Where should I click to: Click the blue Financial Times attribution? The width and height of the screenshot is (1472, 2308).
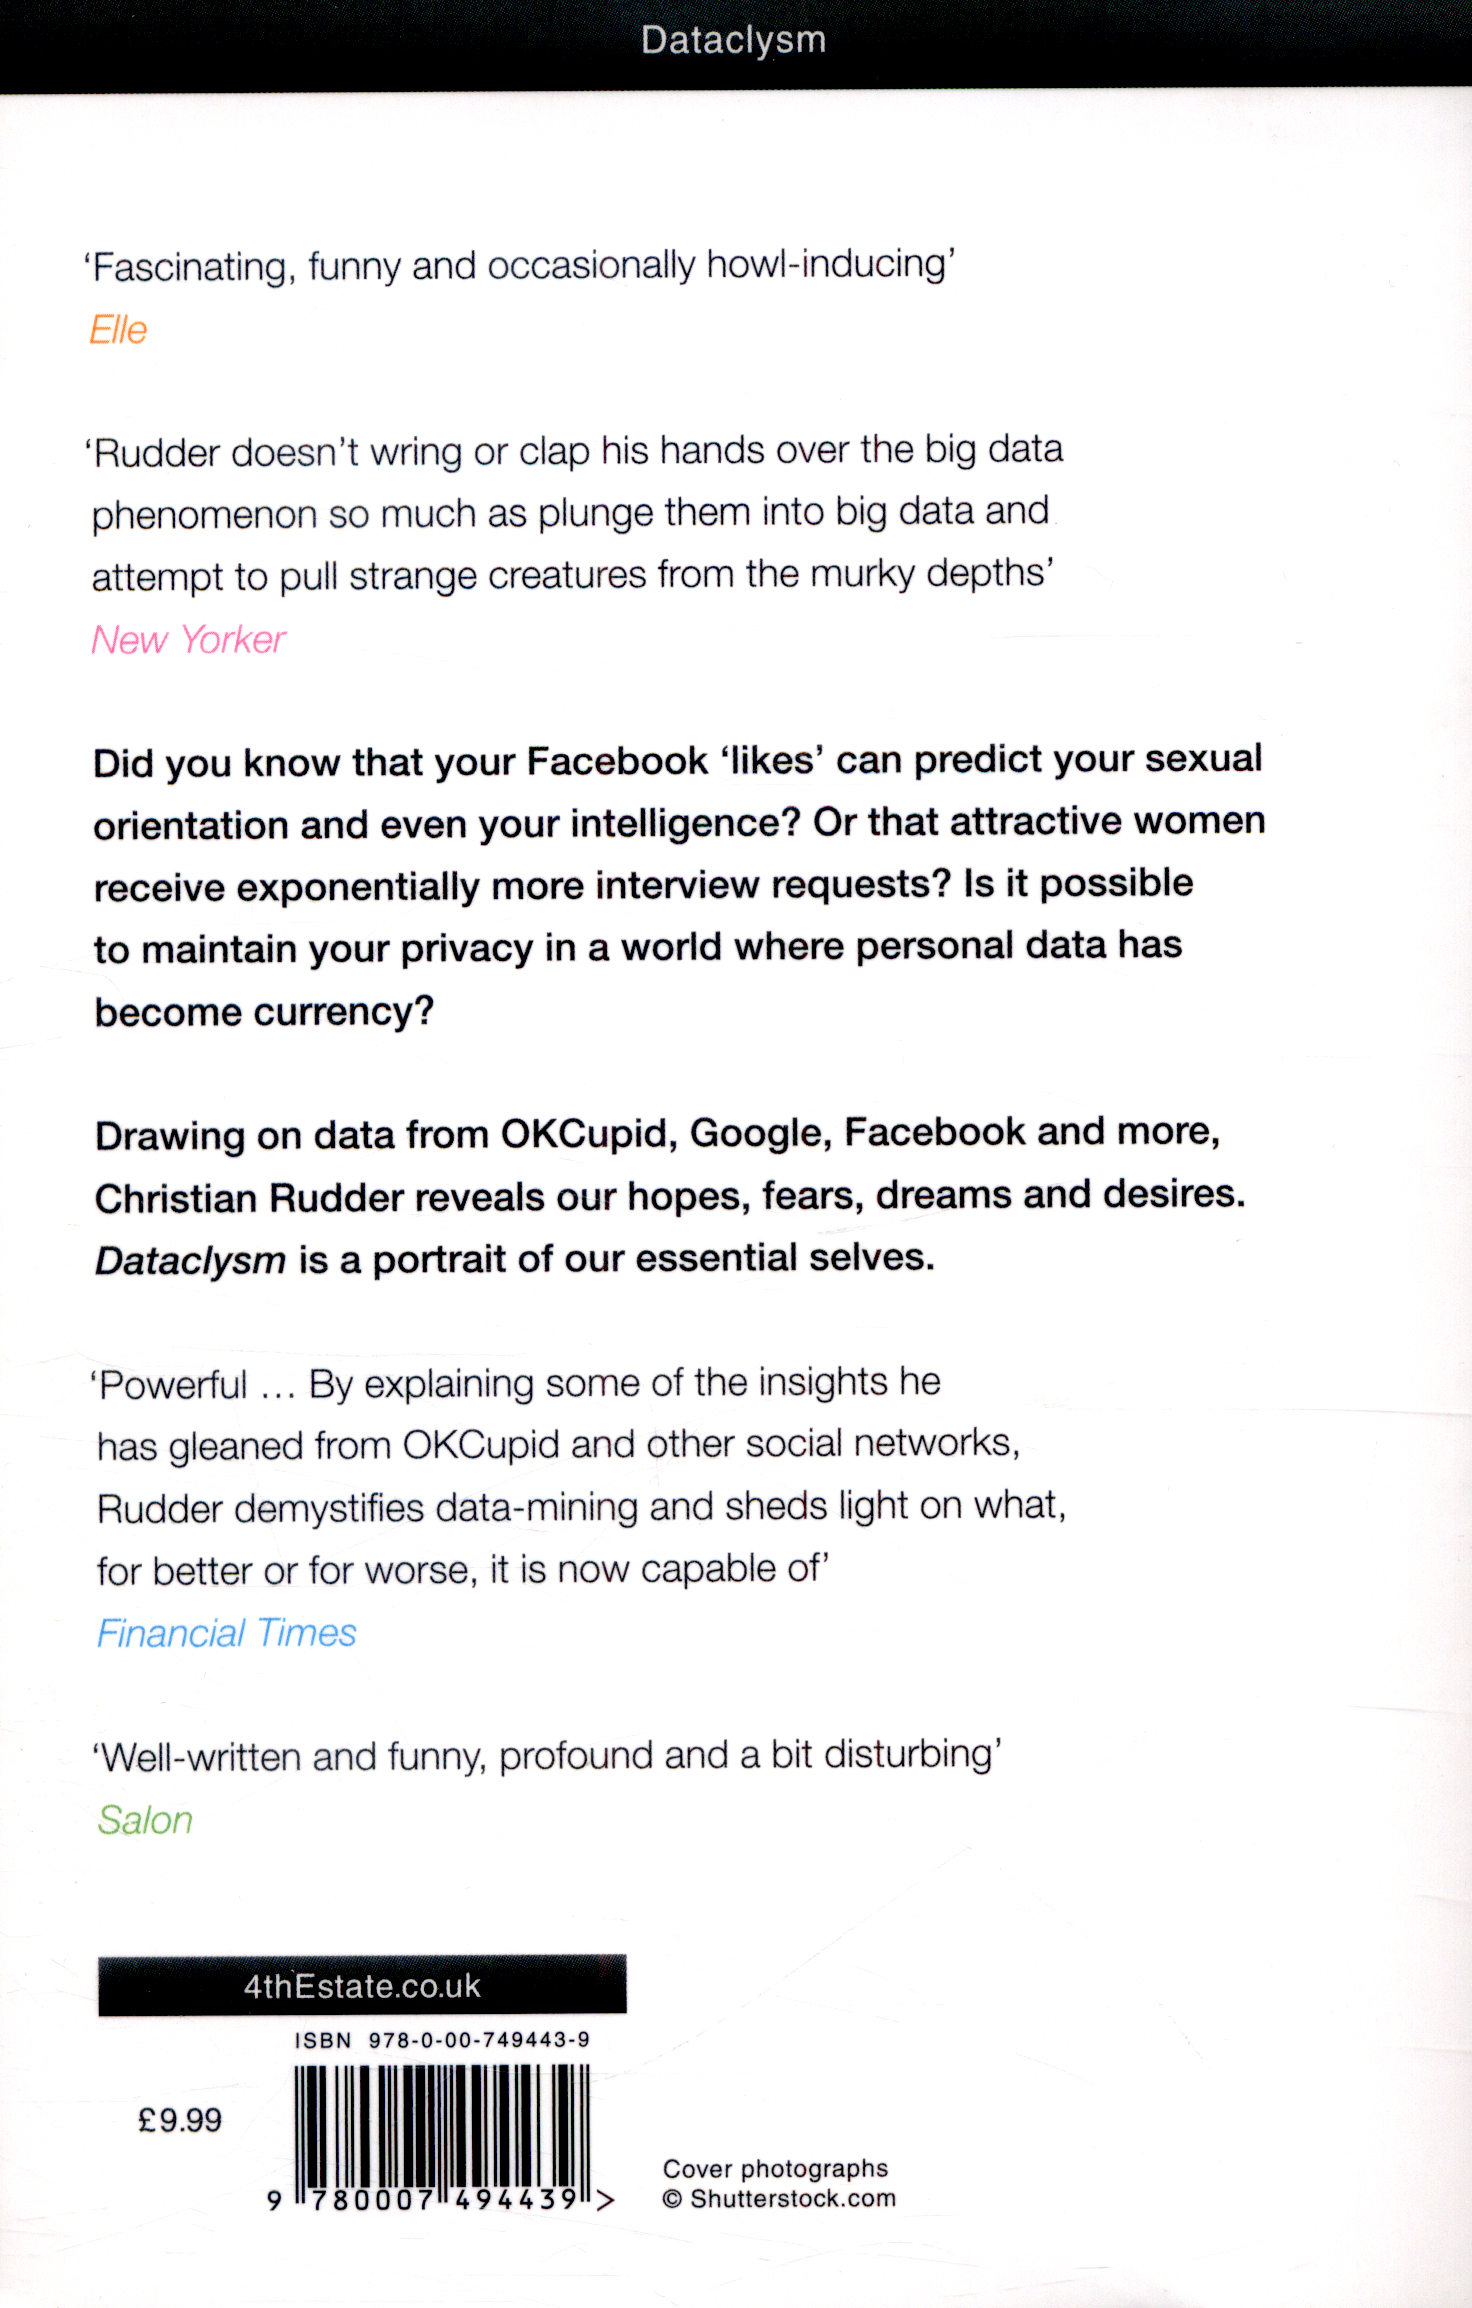pos(226,1633)
